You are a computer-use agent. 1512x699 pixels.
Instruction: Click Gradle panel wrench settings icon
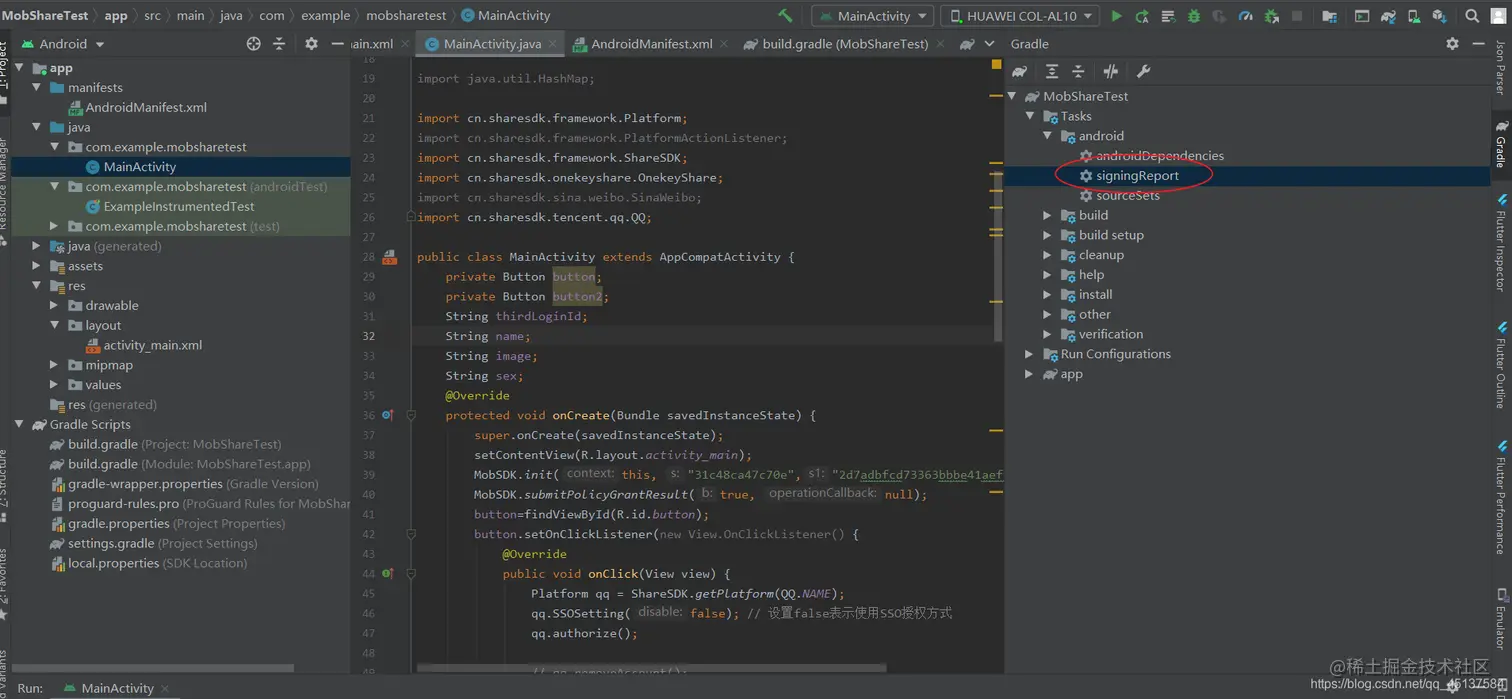1143,71
